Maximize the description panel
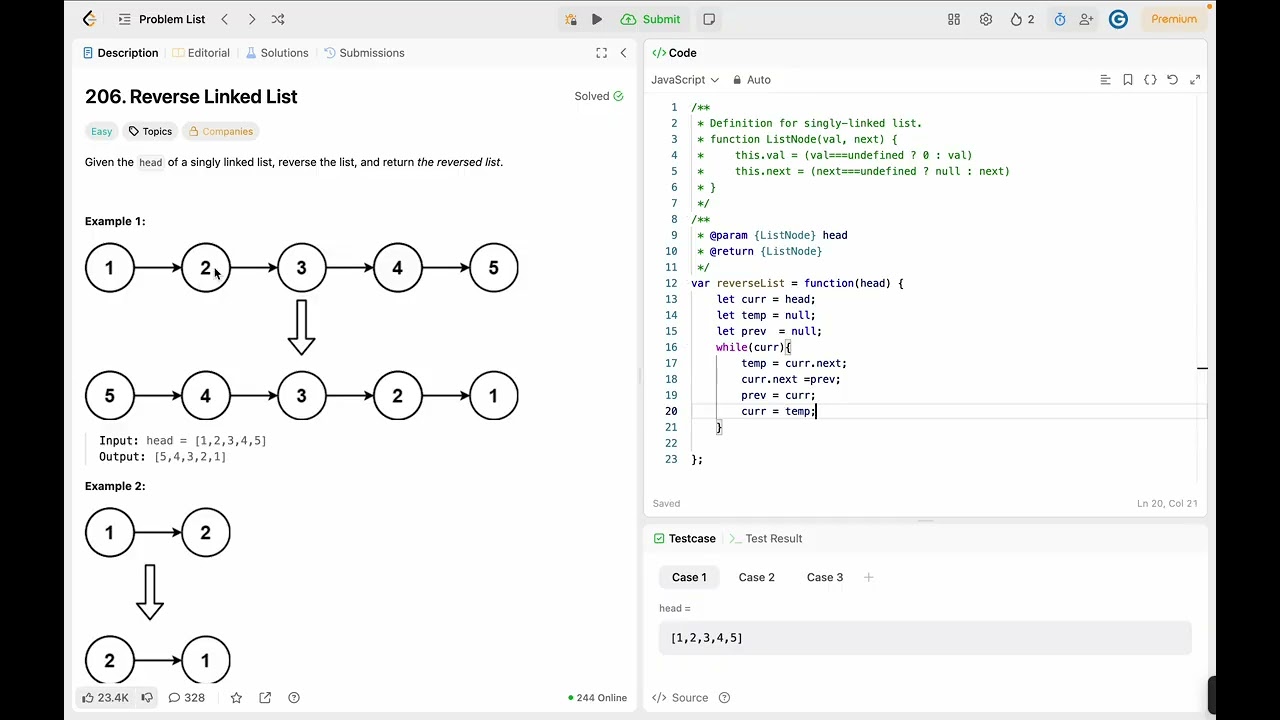The image size is (1280, 720). [x=602, y=53]
